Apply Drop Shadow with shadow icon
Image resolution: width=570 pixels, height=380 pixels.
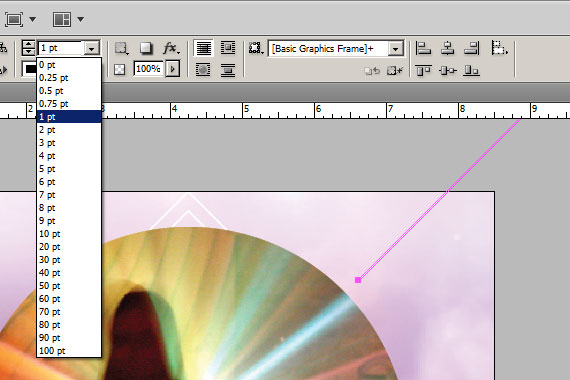point(146,48)
